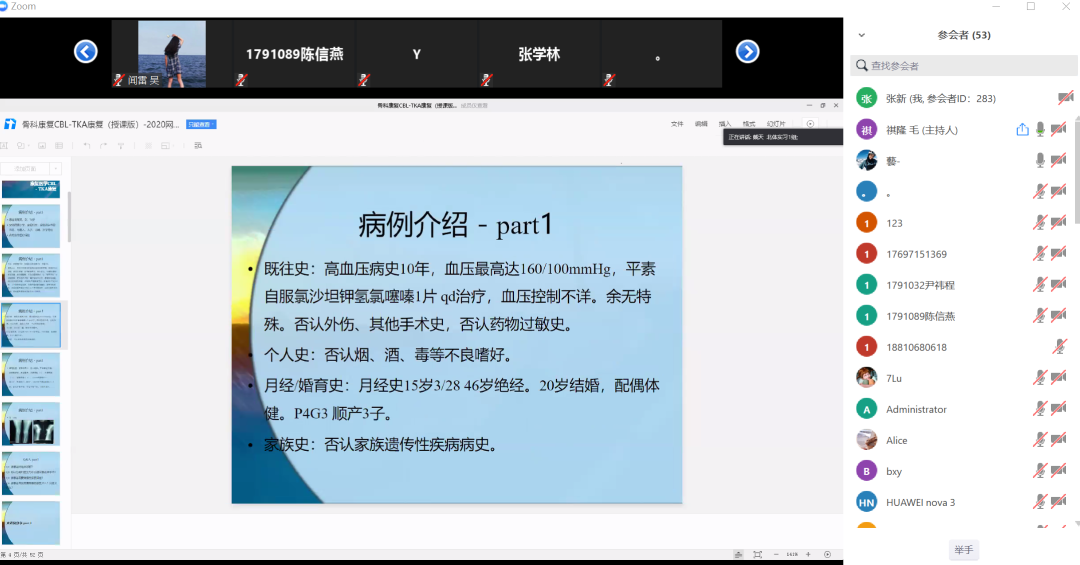Click the muted microphone icon for 18810680618
Image resolution: width=1080 pixels, height=565 pixels.
pyautogui.click(x=1059, y=347)
